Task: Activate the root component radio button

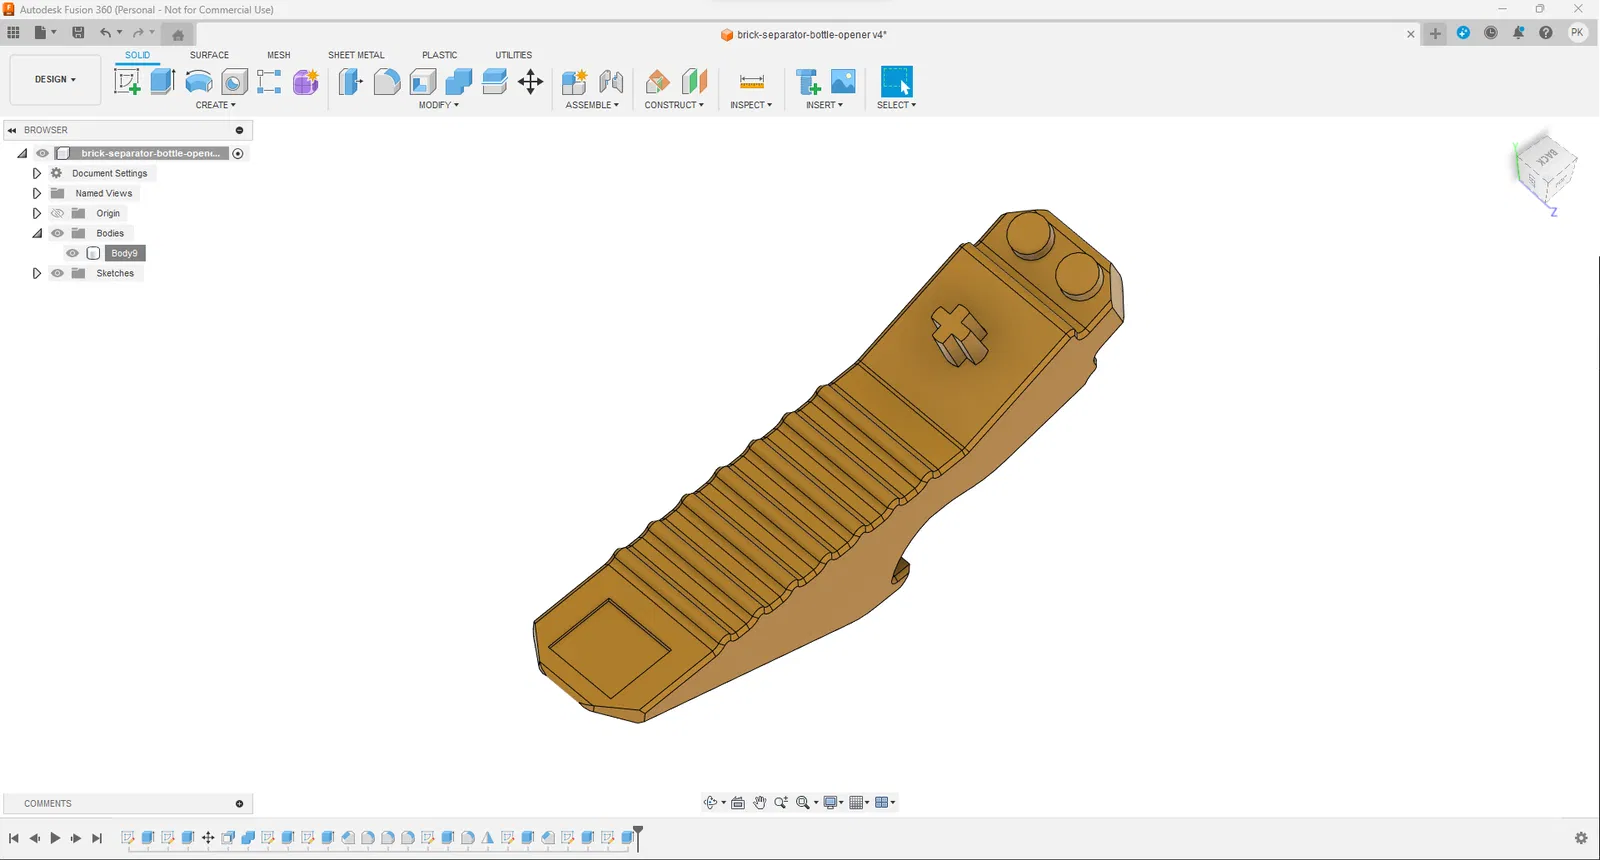Action: click(x=238, y=153)
